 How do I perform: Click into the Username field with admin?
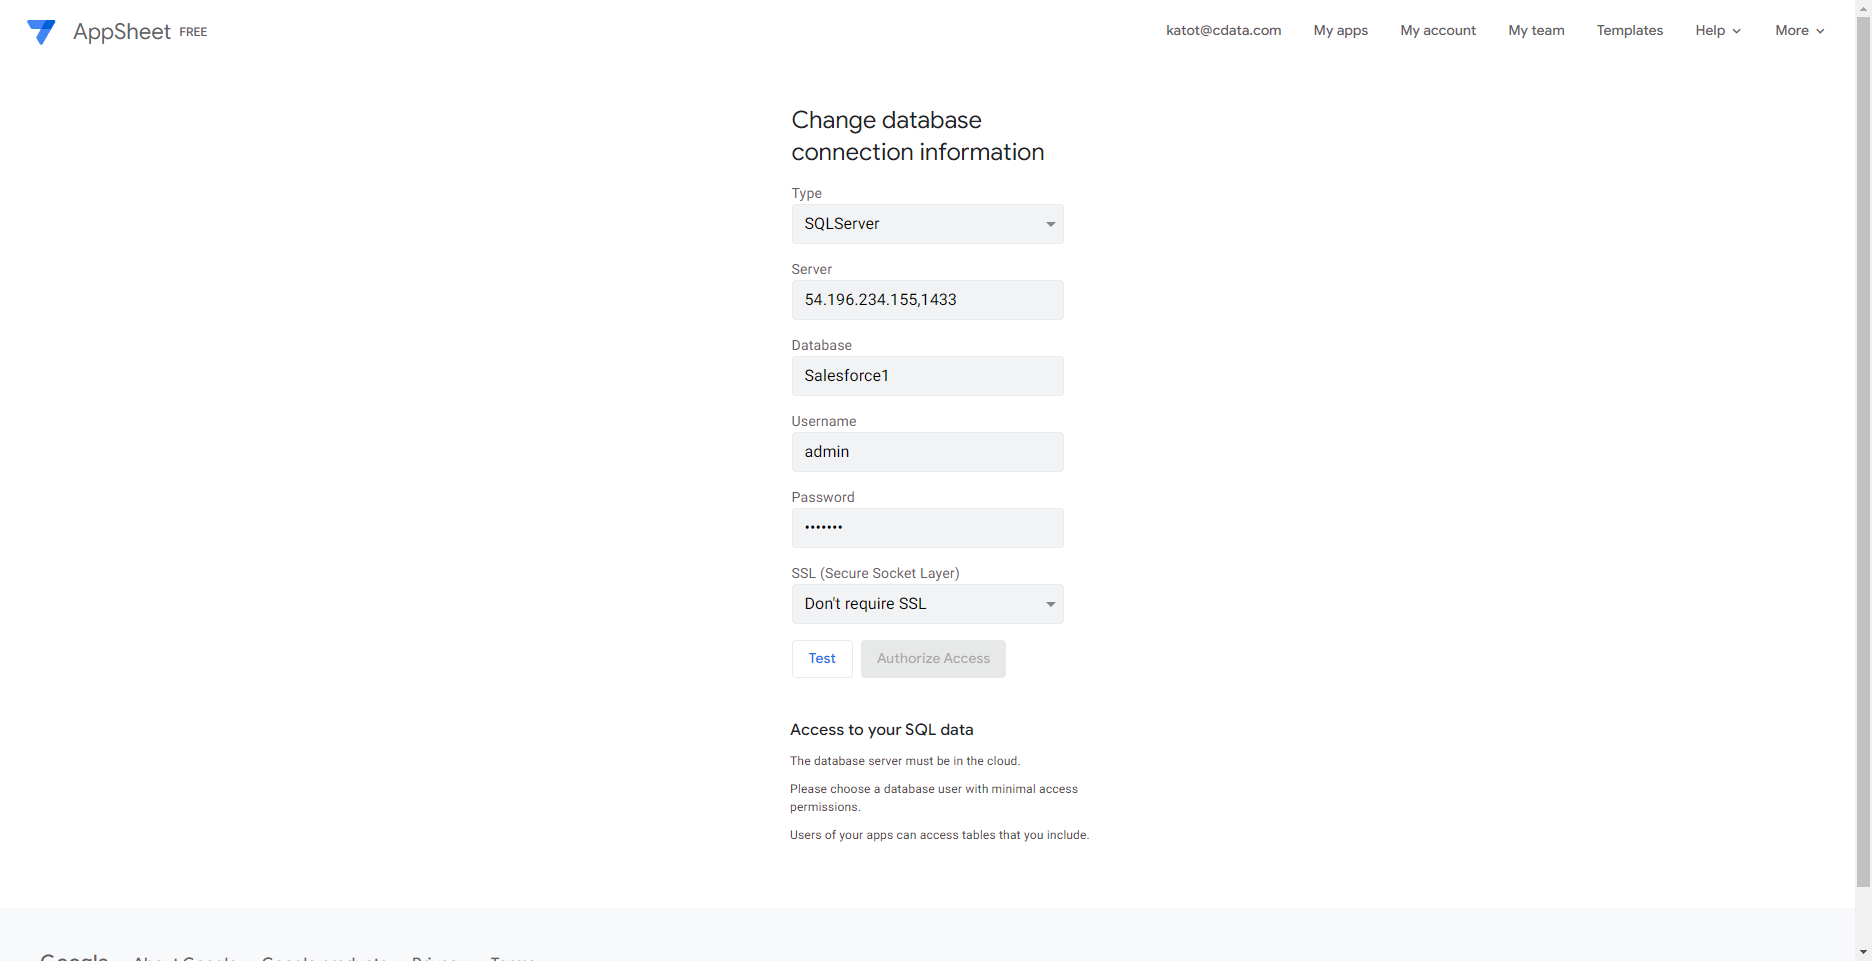pyautogui.click(x=927, y=452)
